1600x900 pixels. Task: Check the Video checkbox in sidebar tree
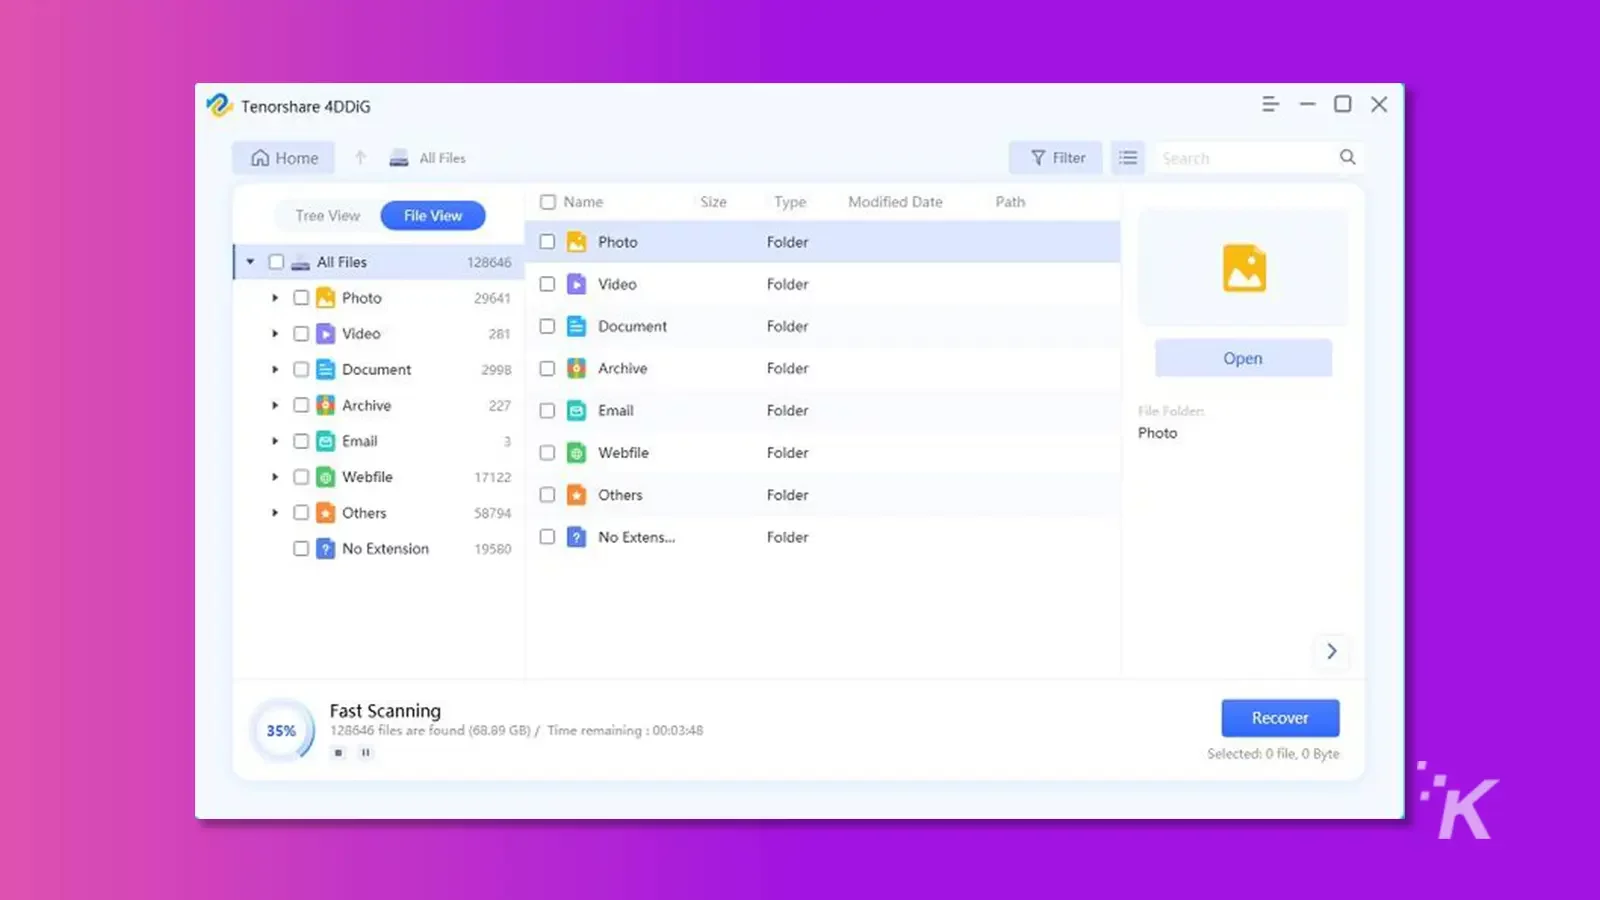coord(301,334)
